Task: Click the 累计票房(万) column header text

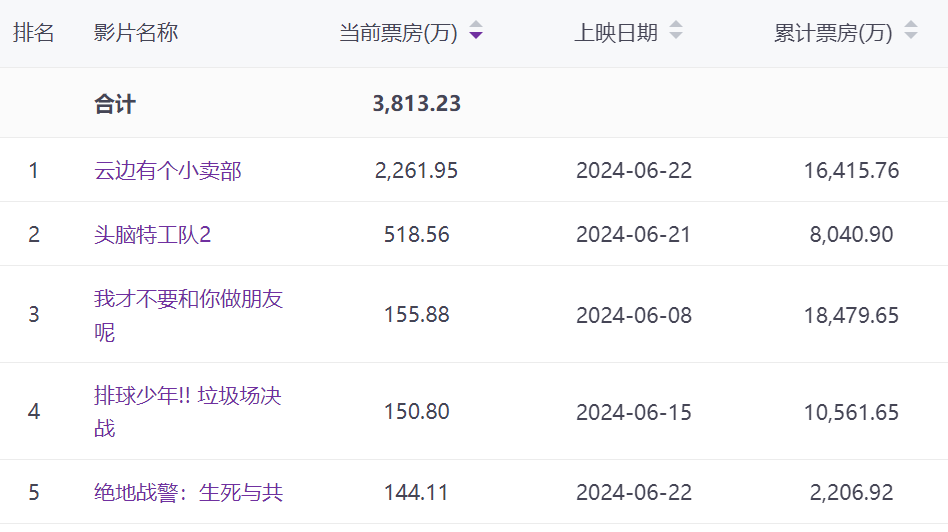Action: [x=833, y=33]
